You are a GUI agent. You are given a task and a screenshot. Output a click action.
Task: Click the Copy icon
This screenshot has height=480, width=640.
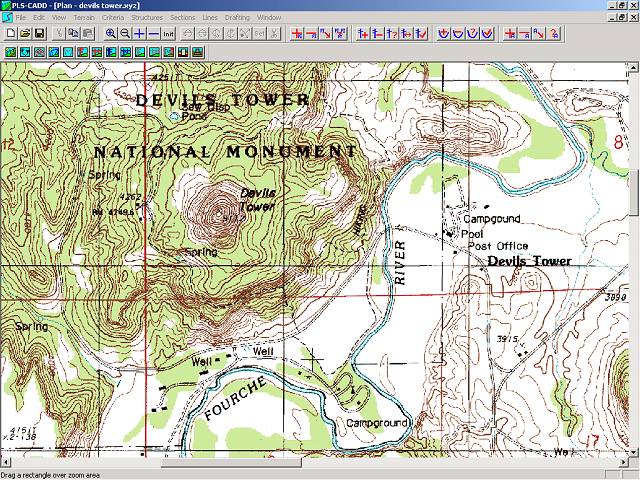[73, 33]
